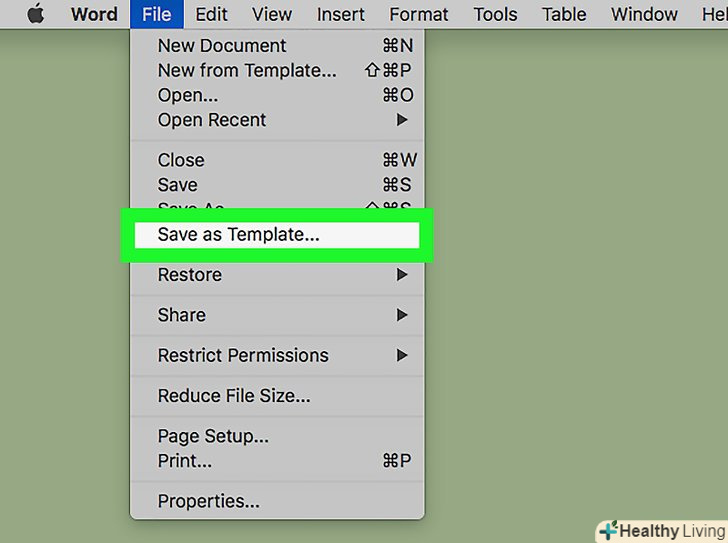728x543 pixels.
Task: Select New from Template menu item
Action: pyautogui.click(x=247, y=71)
